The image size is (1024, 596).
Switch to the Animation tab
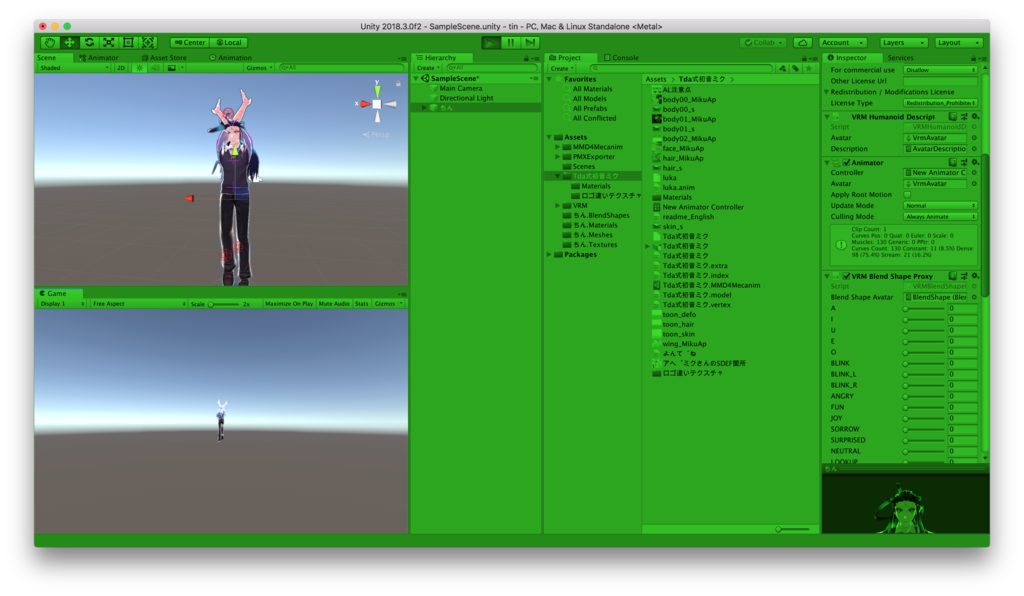click(x=231, y=57)
